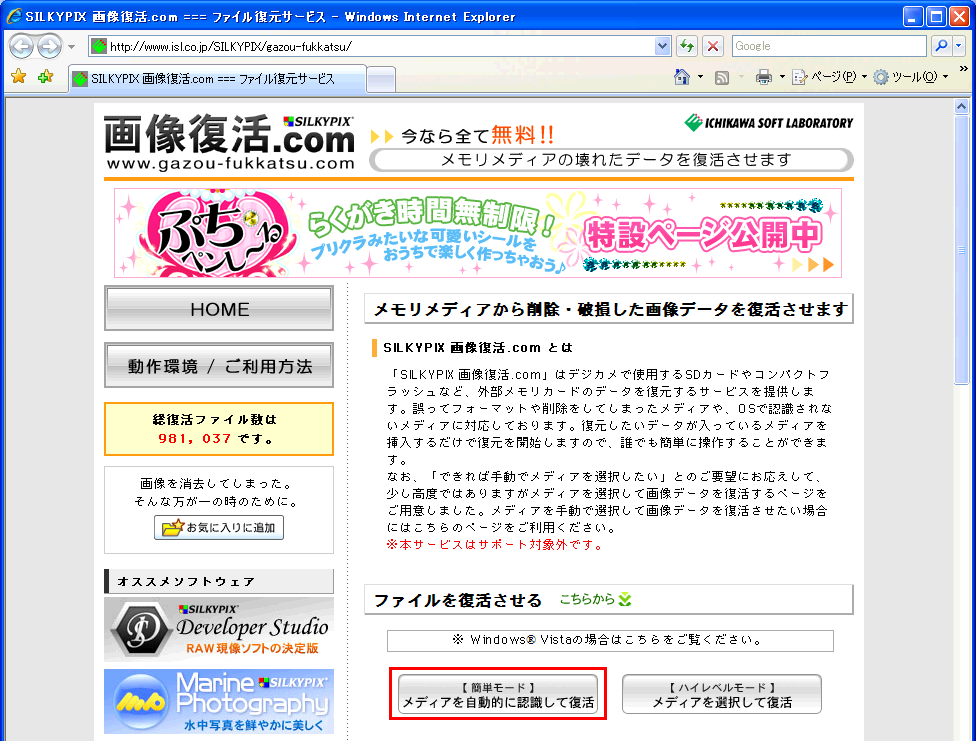This screenshot has height=741, width=976.
Task: Click the Internet Explorer title bar icon
Action: (14, 16)
